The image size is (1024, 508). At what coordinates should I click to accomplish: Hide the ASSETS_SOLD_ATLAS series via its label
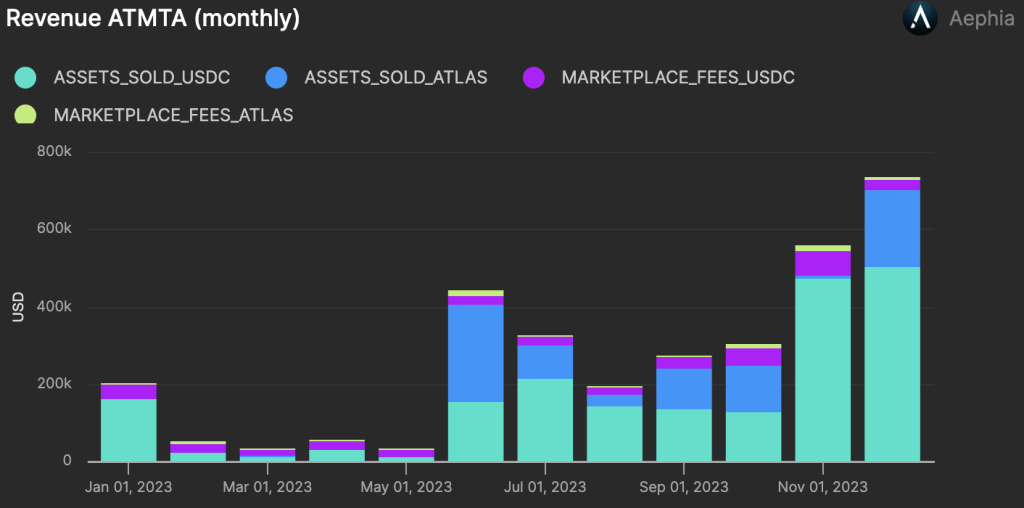point(395,77)
